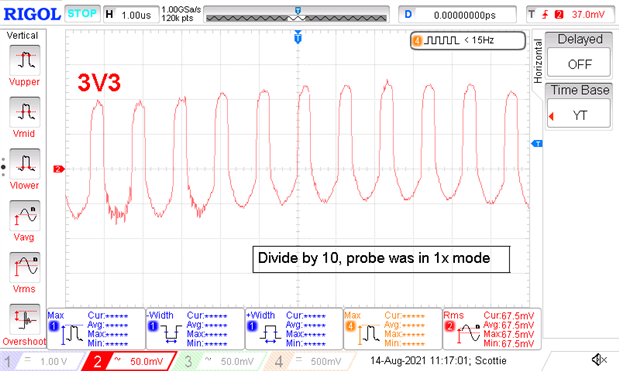Screen dimensions: 619x371
Task: Toggle channel 4 label at 500mV
Action: pyautogui.click(x=309, y=361)
